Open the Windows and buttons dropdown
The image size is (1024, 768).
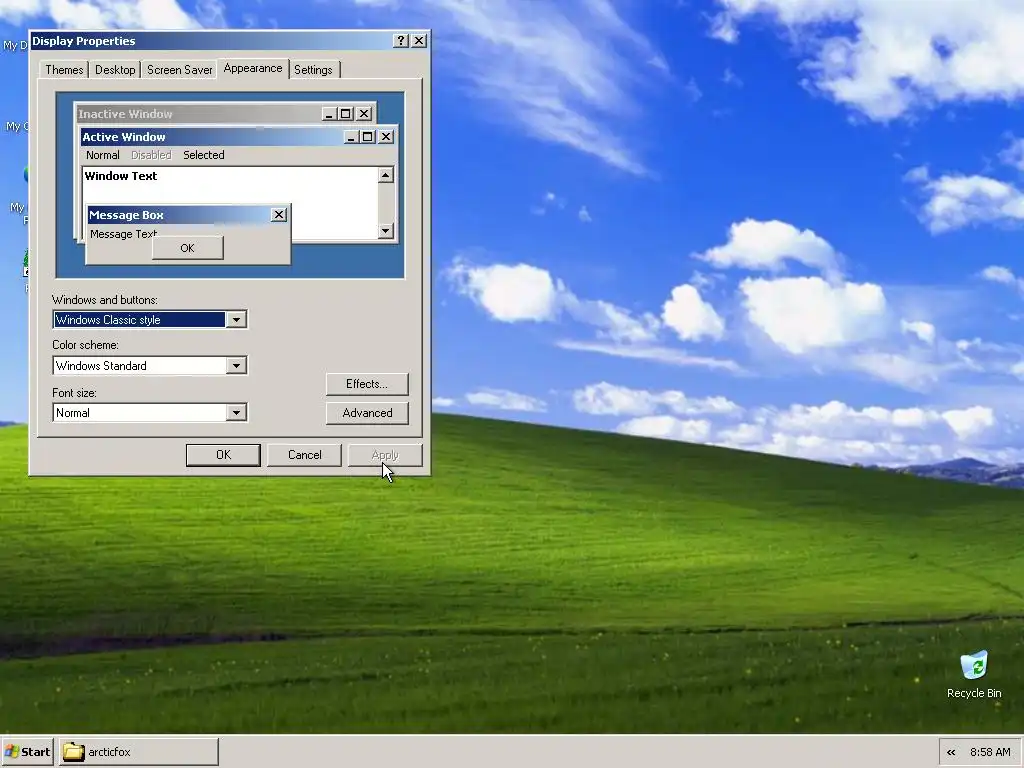(x=236, y=319)
